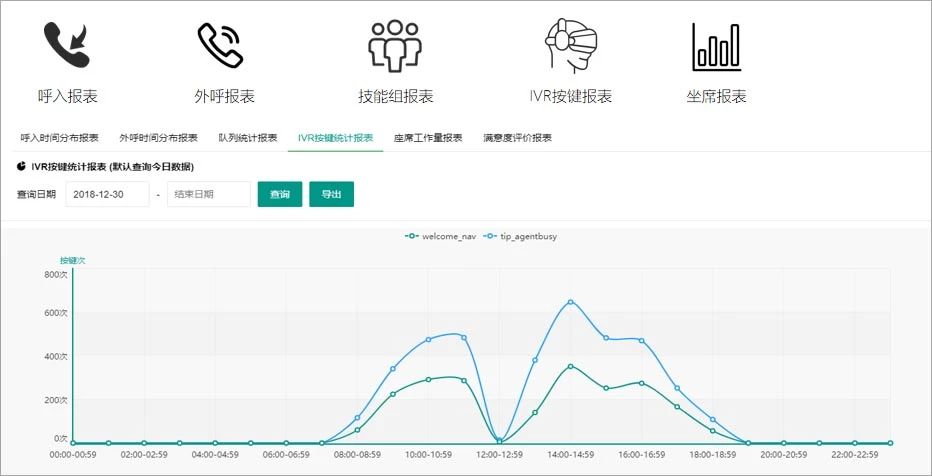Screen dimensions: 932x476
Task: Select the skill group people icon
Action: pos(395,45)
